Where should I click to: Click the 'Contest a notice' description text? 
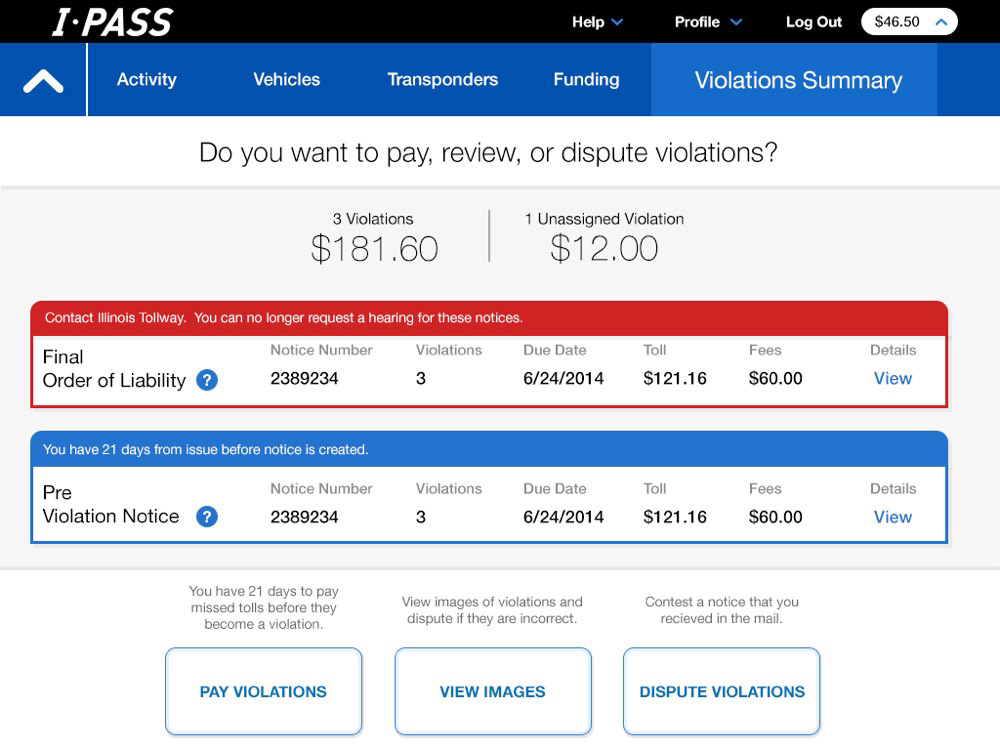point(721,610)
